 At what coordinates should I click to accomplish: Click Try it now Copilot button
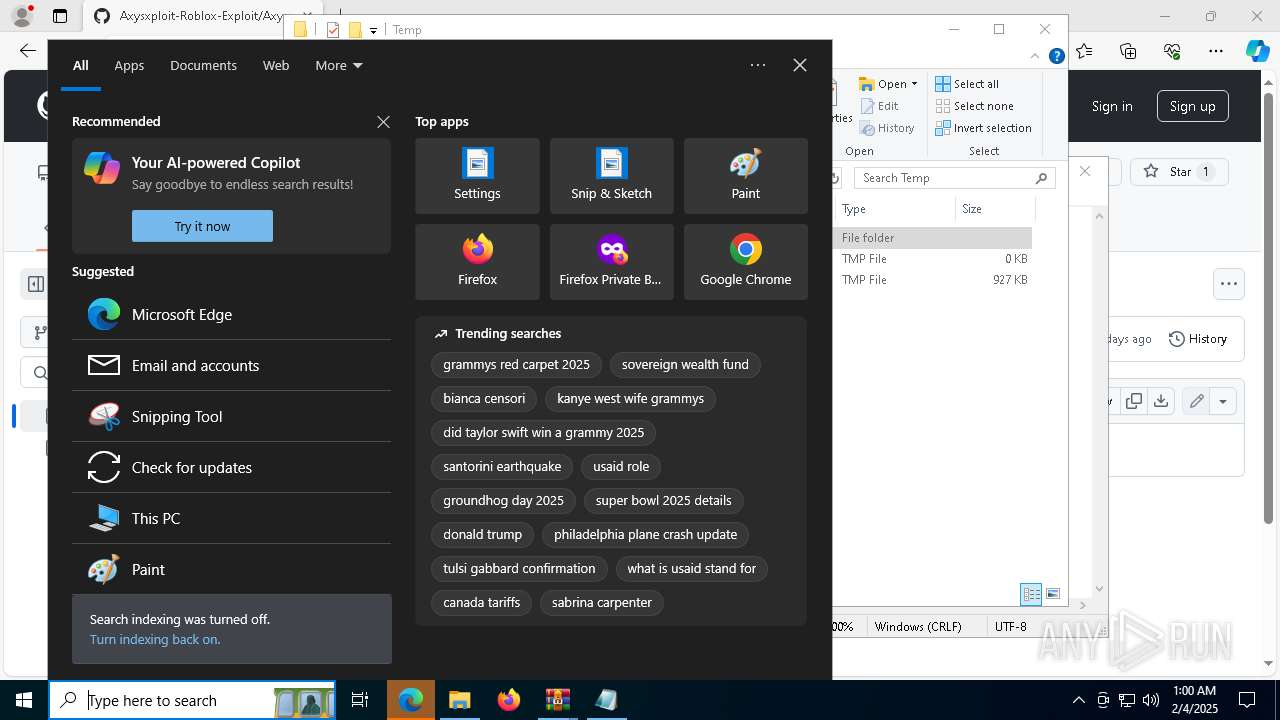pyautogui.click(x=202, y=226)
